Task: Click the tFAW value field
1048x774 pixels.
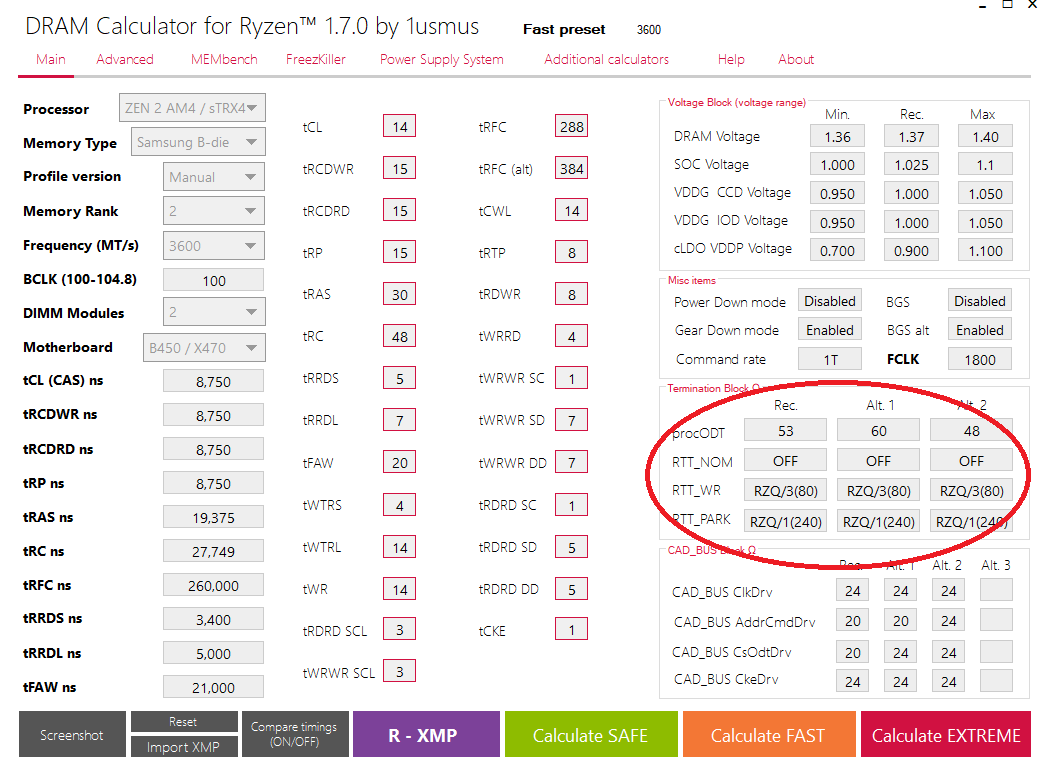Action: click(x=400, y=463)
